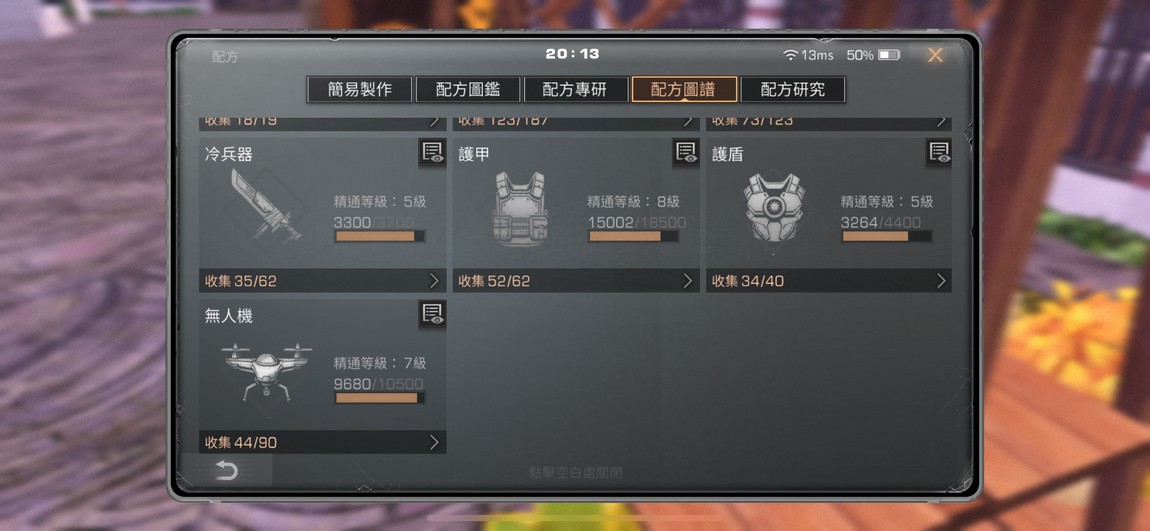Expand 收集 34/40 arrow for 護盾
The image size is (1150, 531).
point(941,281)
